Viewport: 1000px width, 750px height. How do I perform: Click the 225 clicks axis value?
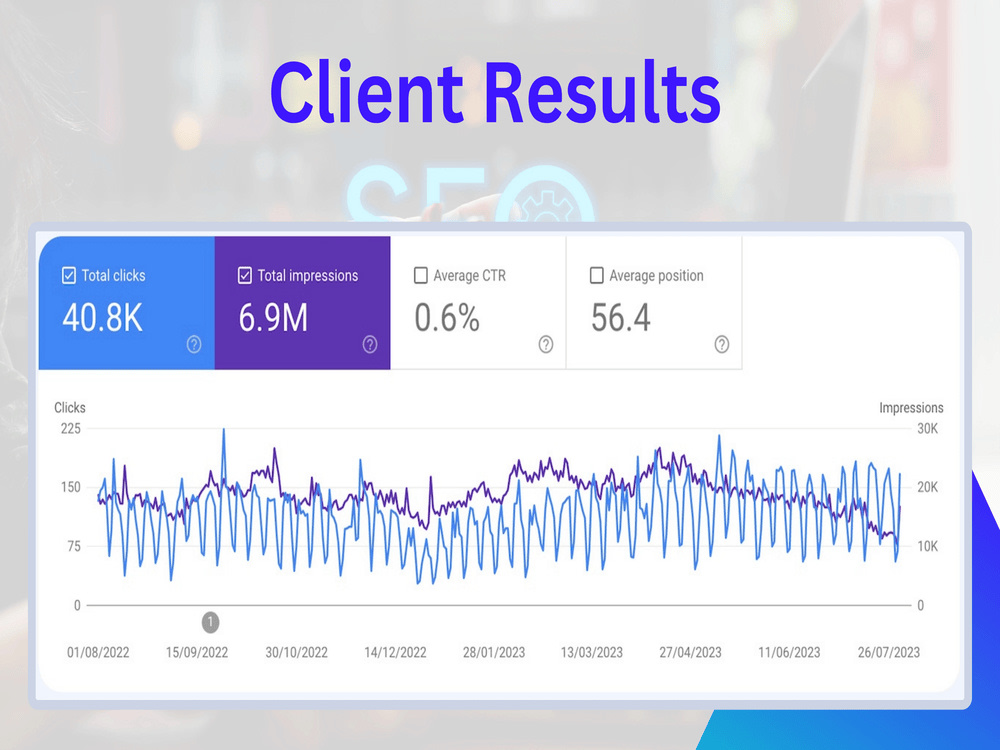pos(71,429)
